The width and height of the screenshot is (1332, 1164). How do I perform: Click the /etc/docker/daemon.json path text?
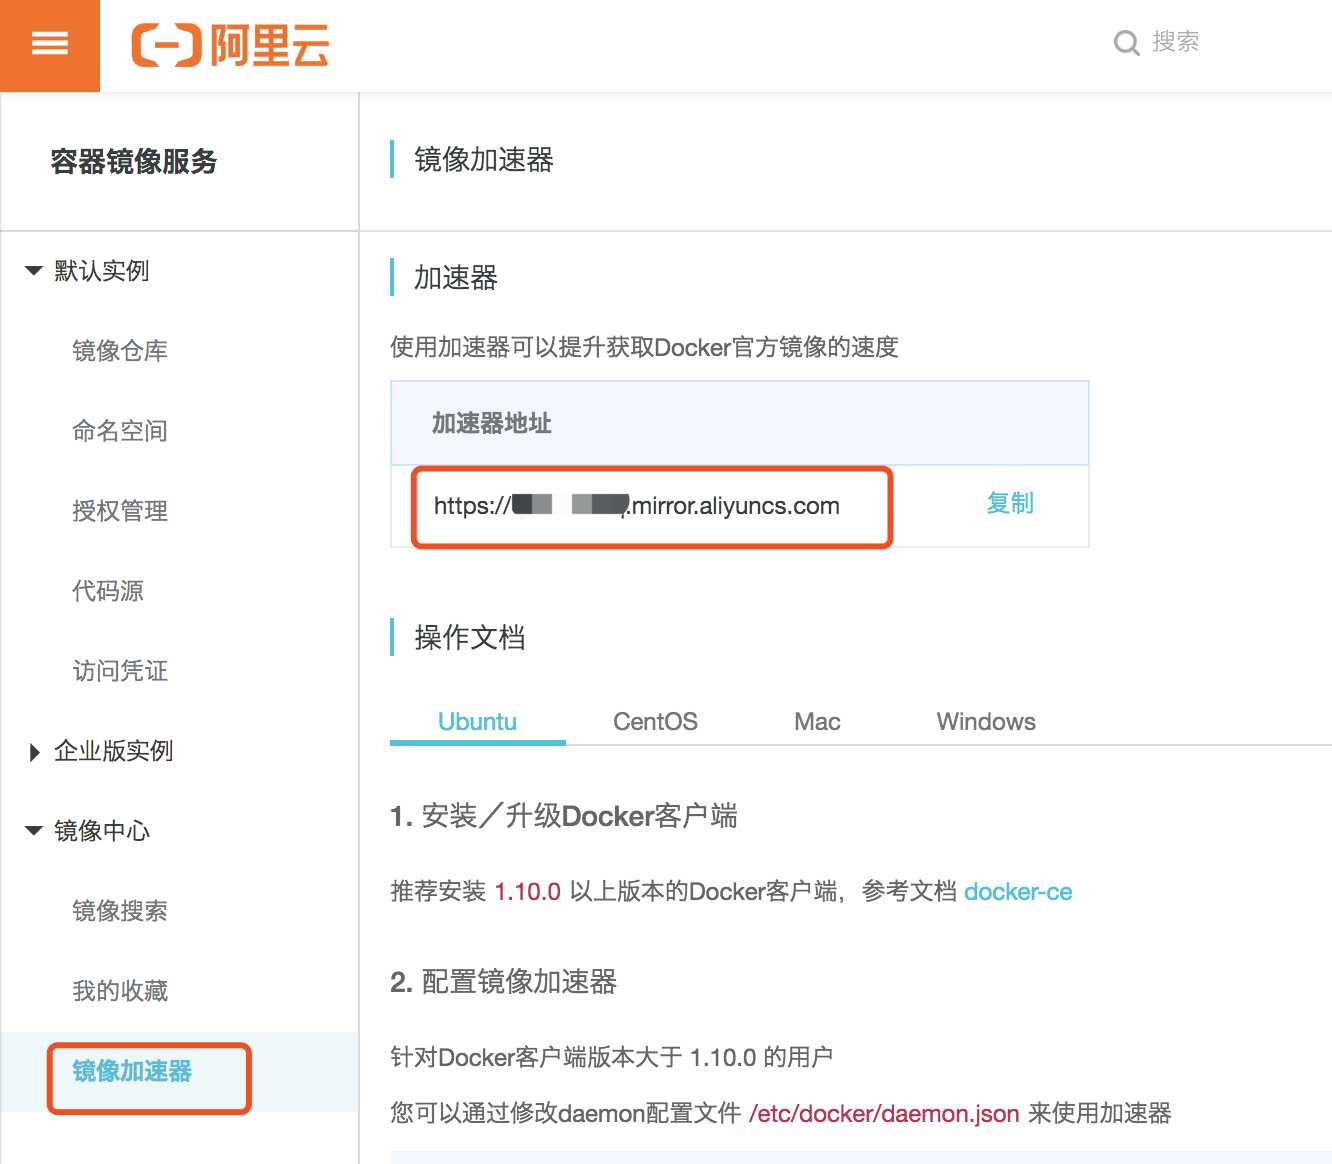point(884,1114)
